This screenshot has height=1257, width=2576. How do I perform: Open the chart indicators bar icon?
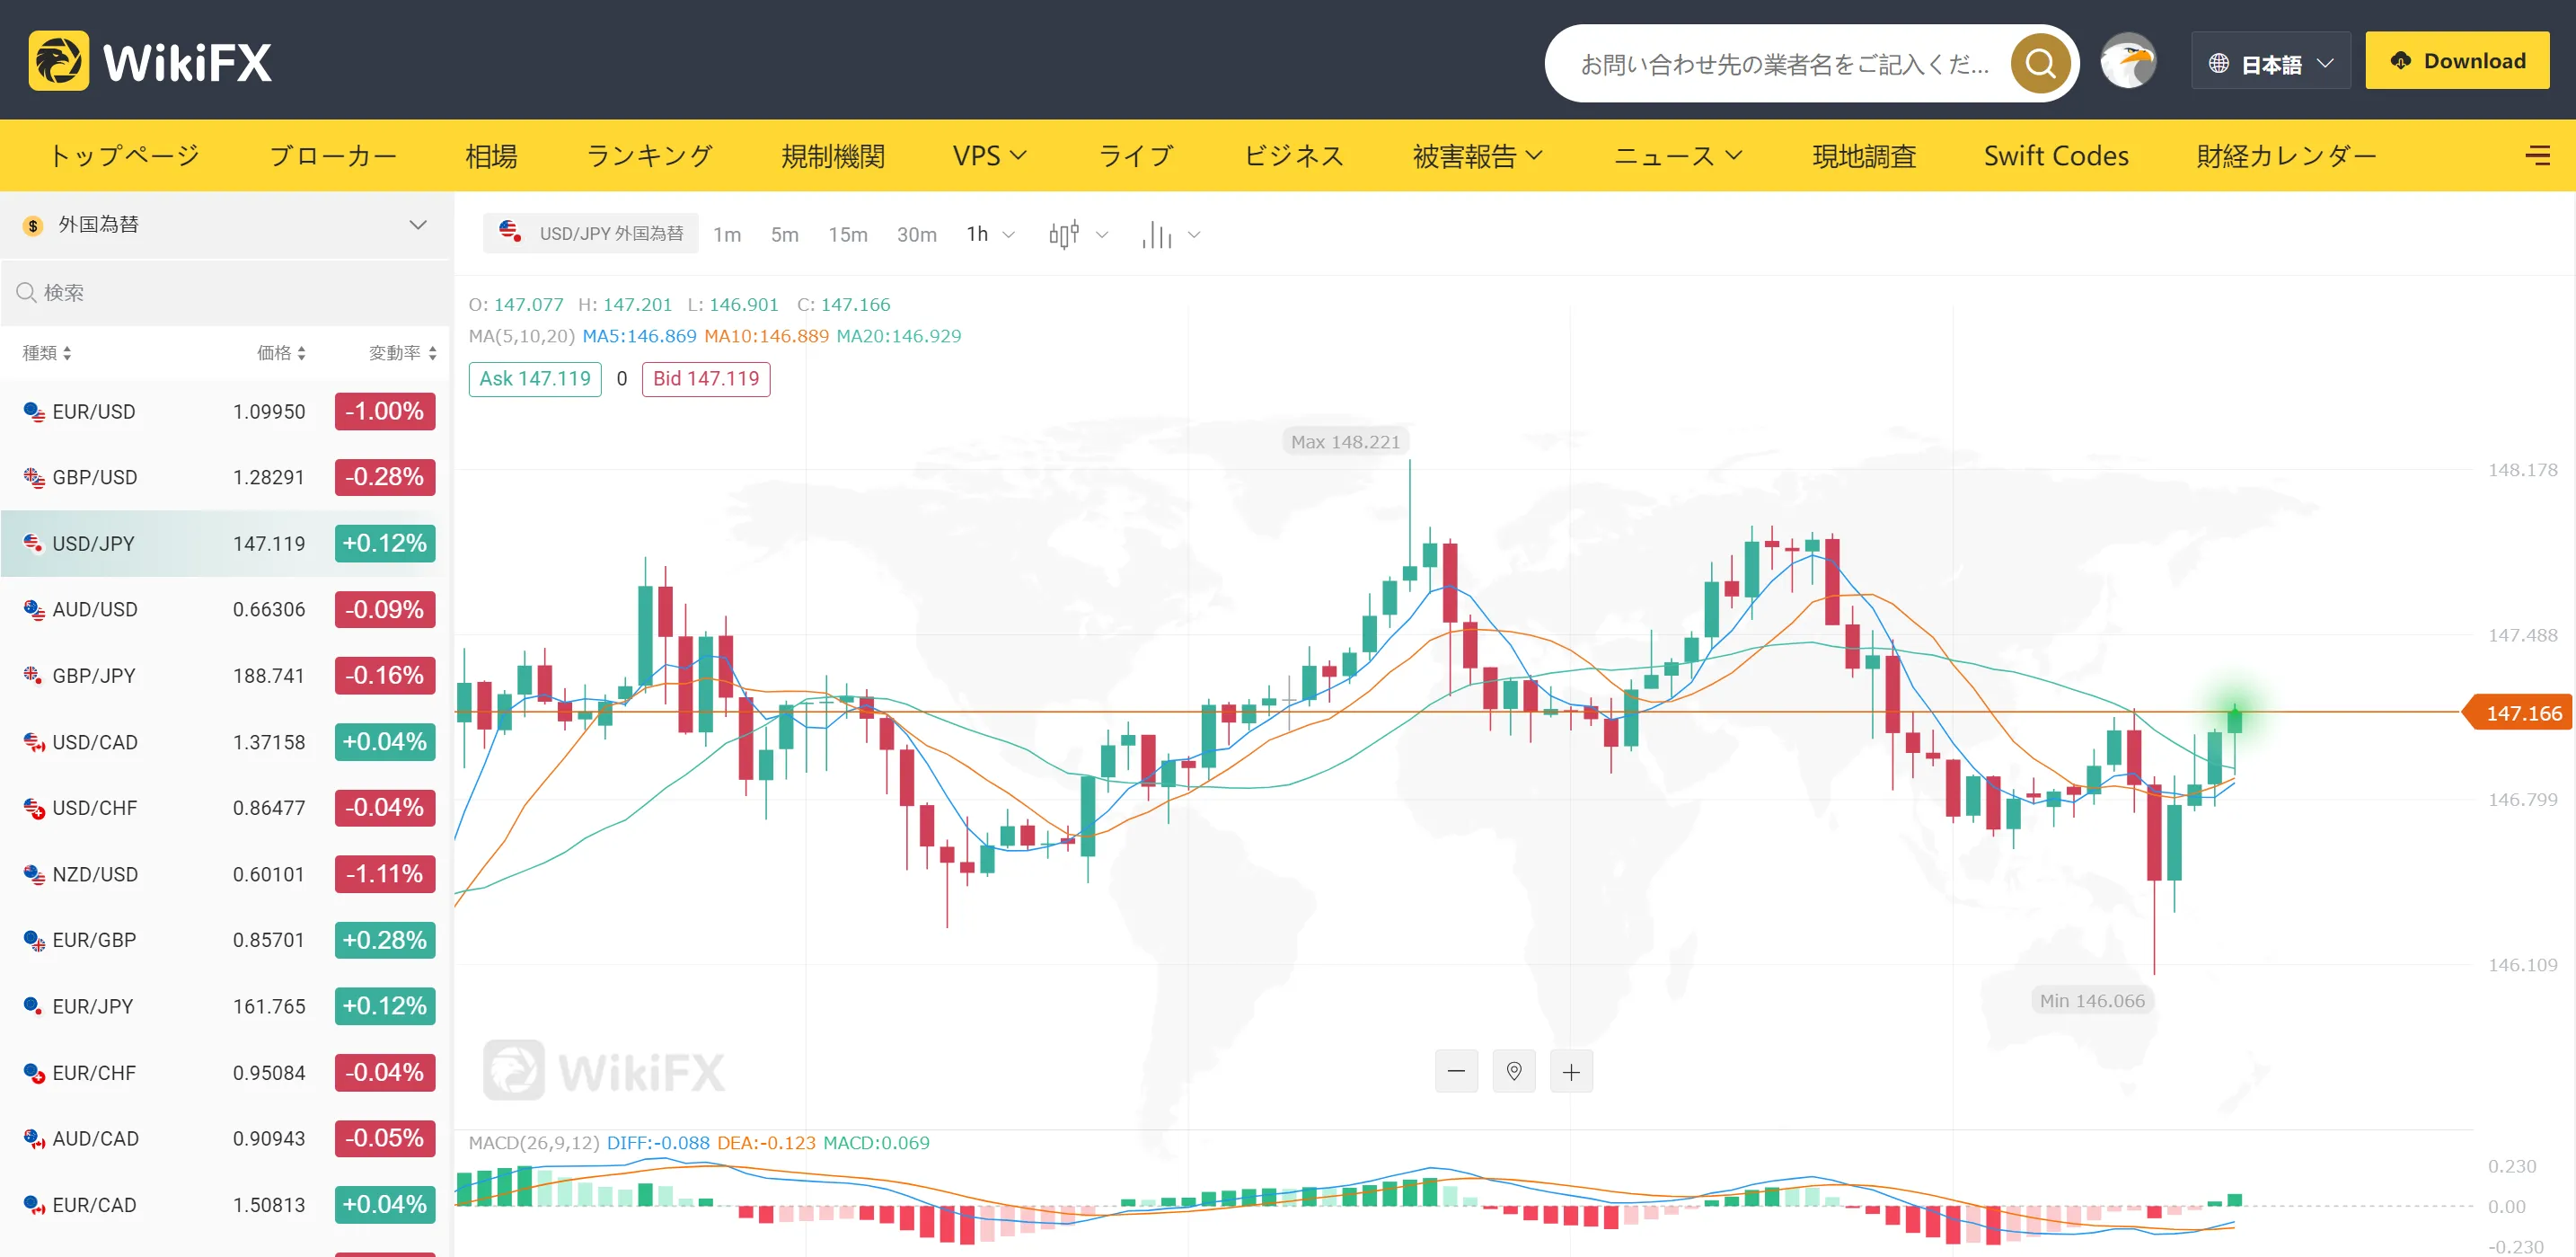(1169, 235)
